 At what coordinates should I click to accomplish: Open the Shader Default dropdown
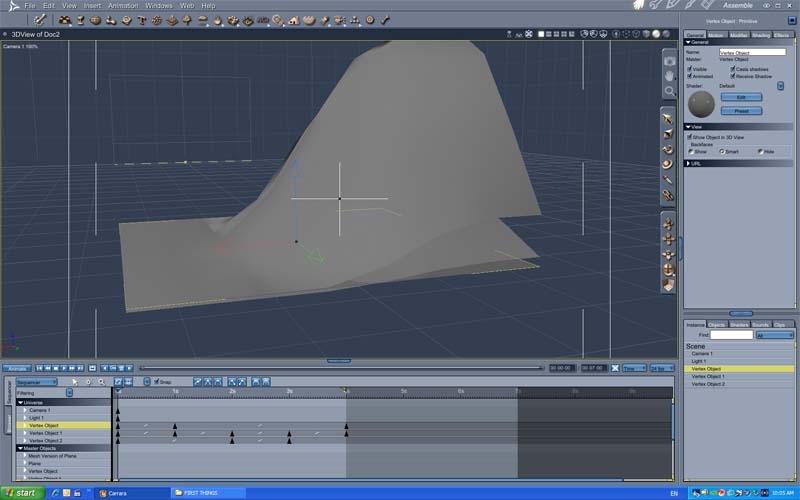778,86
